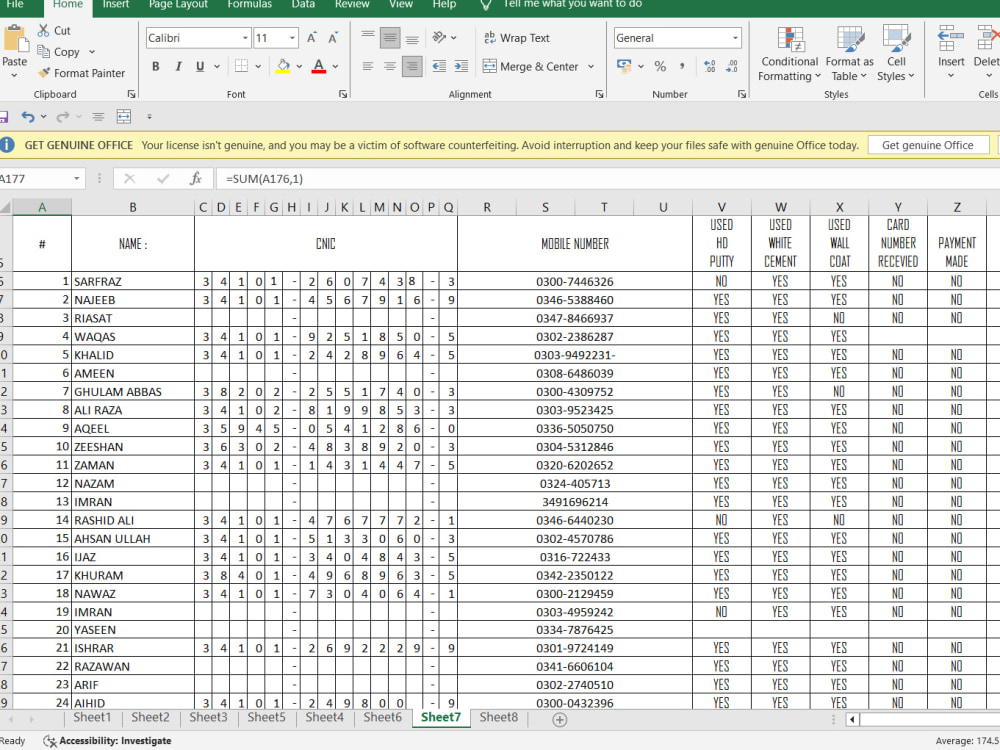Click the Copy icon
Image resolution: width=1000 pixels, height=750 pixels.
point(43,52)
